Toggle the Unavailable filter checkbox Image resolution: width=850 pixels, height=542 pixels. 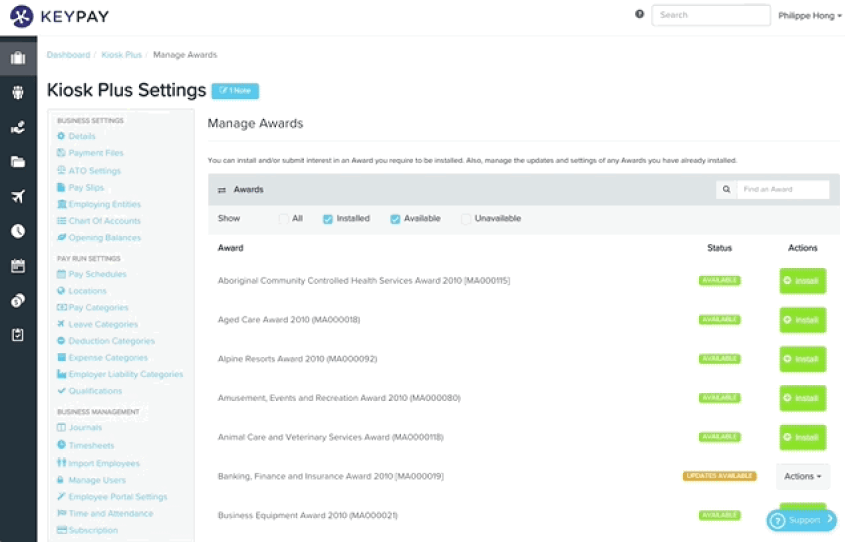pyautogui.click(x=466, y=219)
